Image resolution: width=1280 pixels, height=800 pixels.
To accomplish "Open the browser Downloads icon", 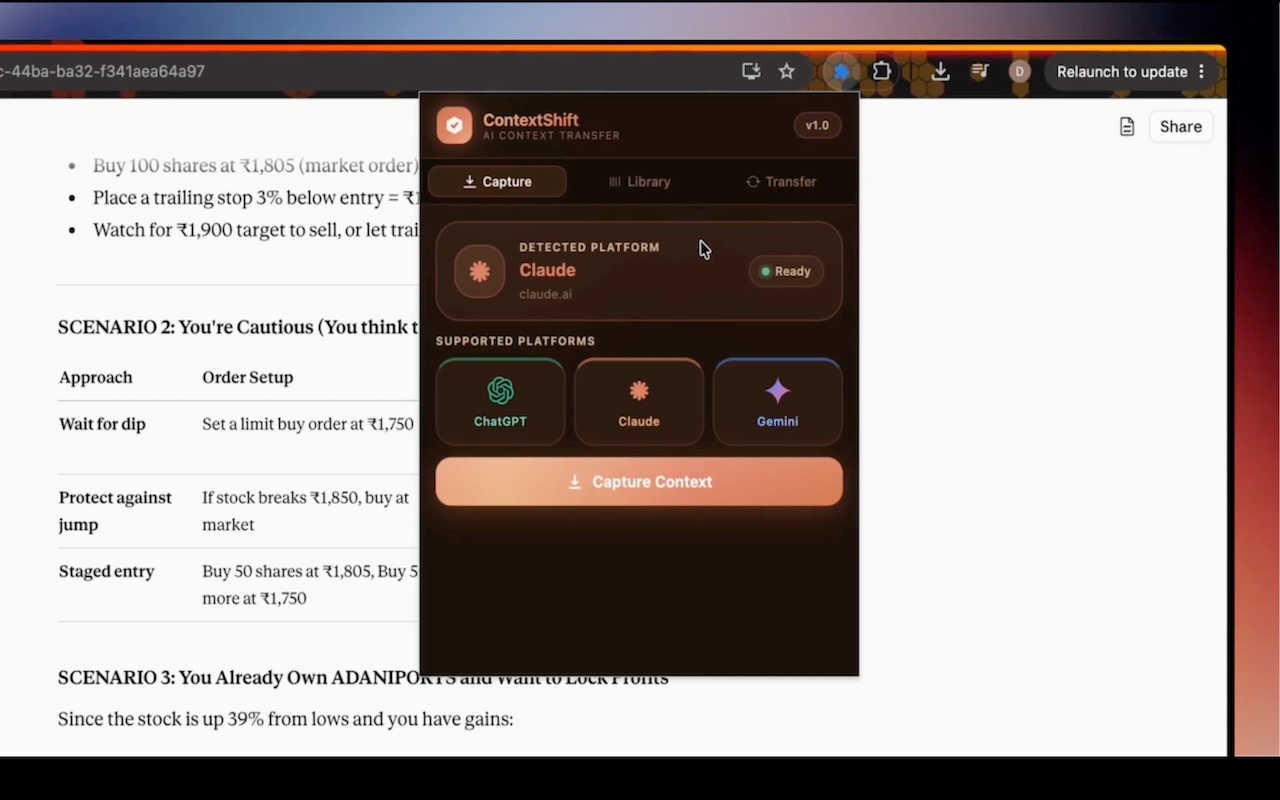I will pos(940,72).
